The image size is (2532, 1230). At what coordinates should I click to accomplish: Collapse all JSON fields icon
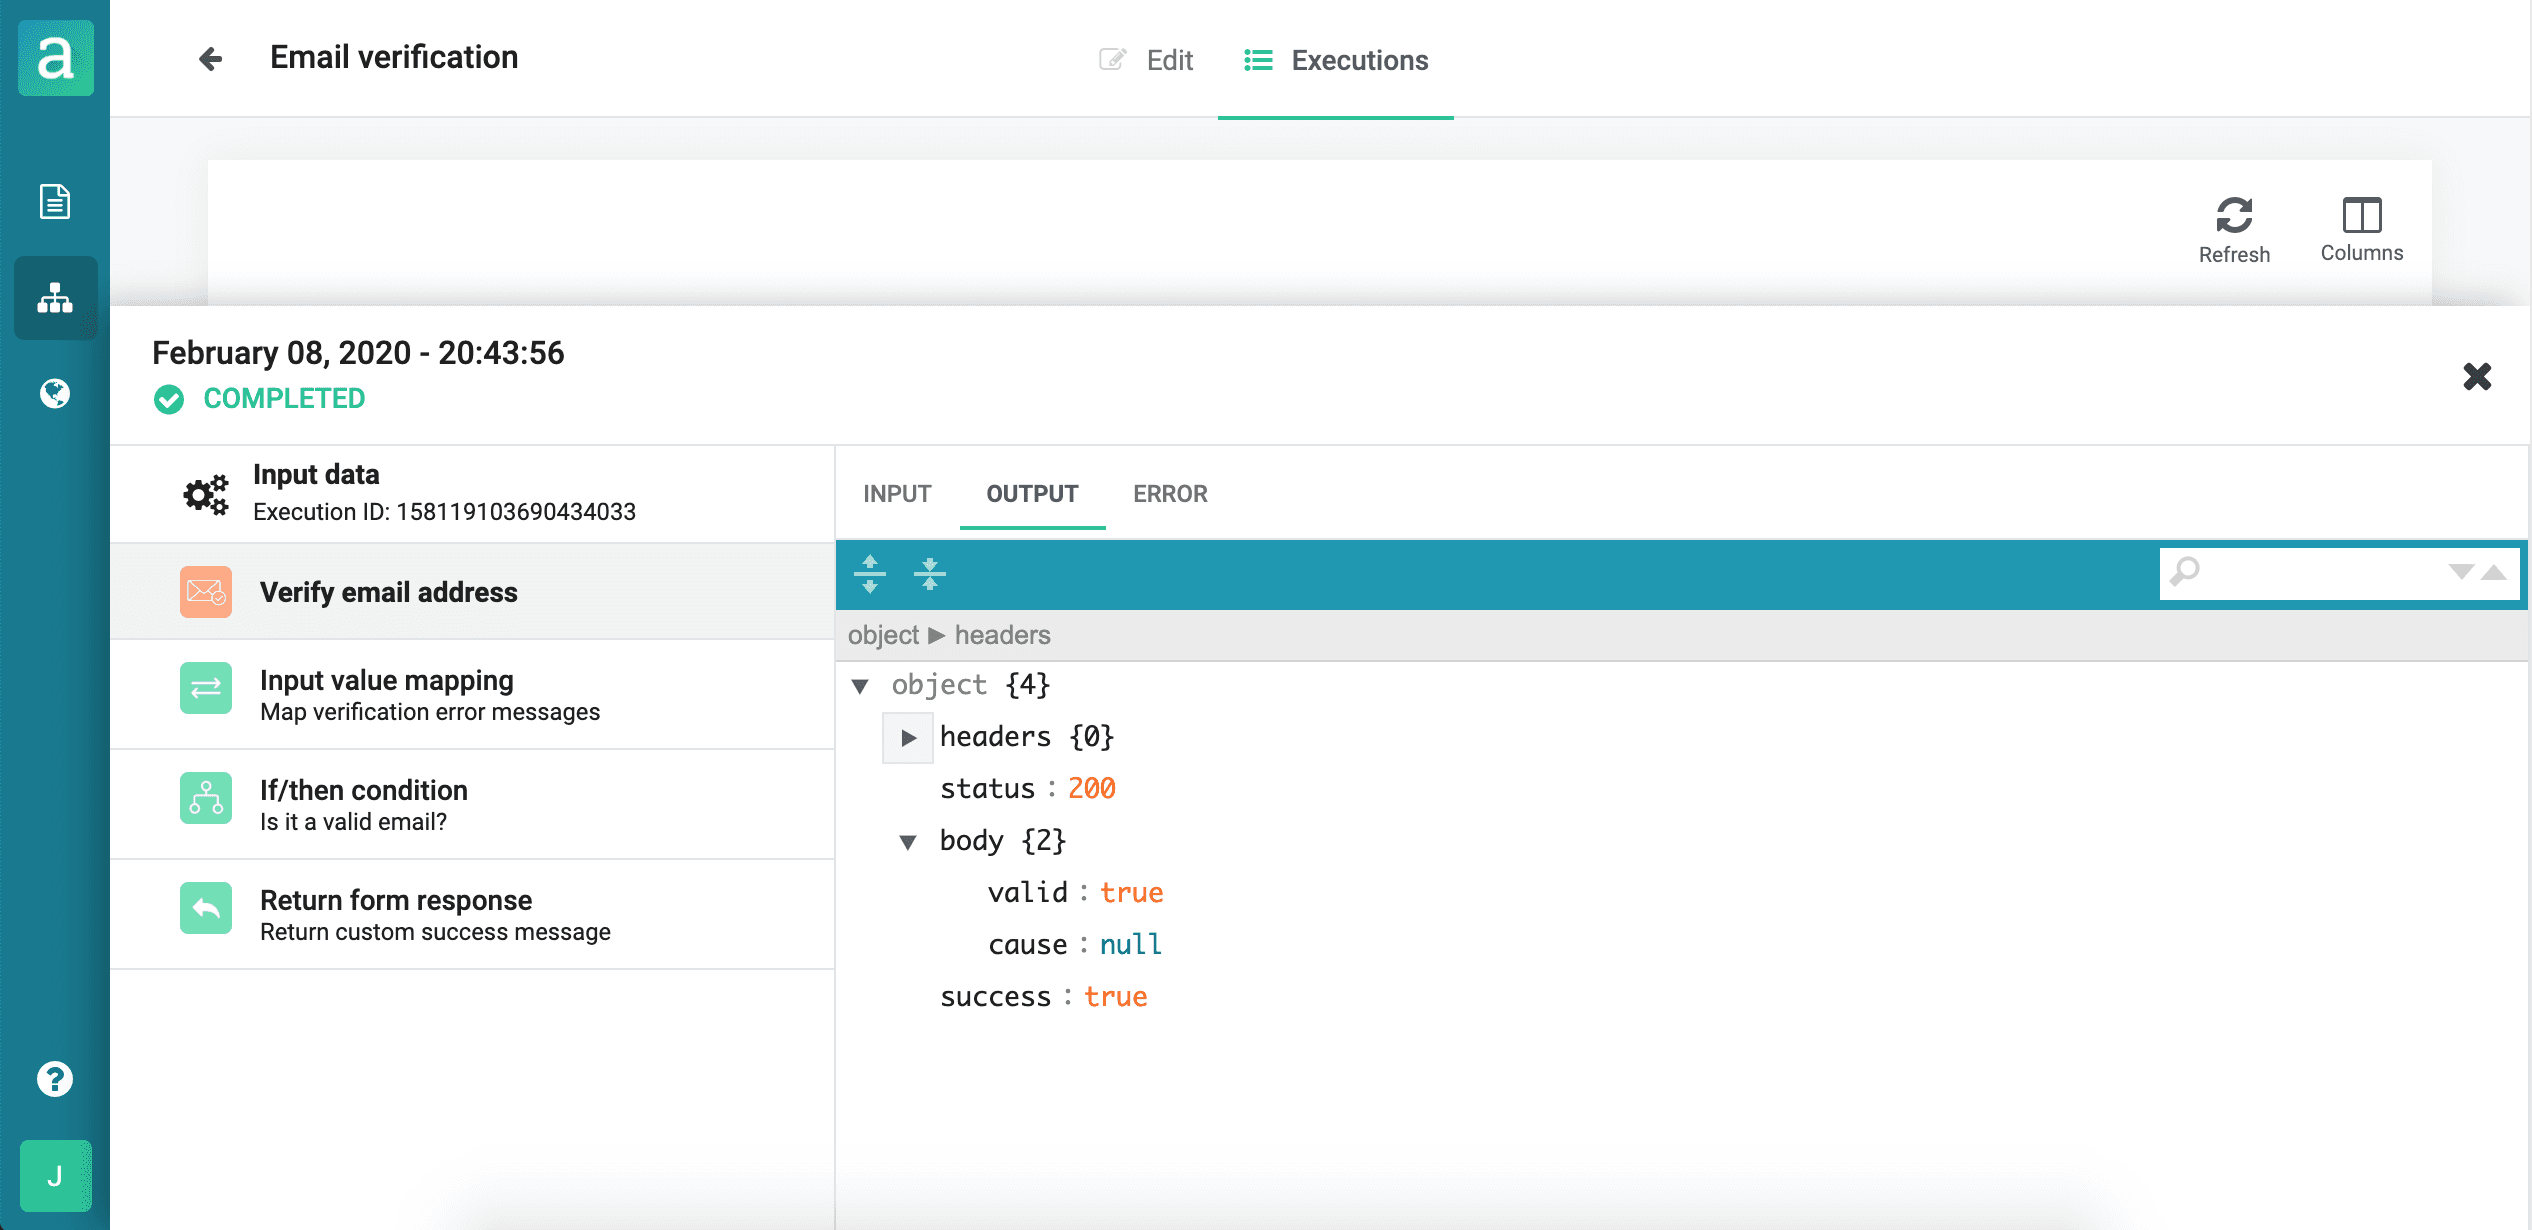tap(930, 574)
